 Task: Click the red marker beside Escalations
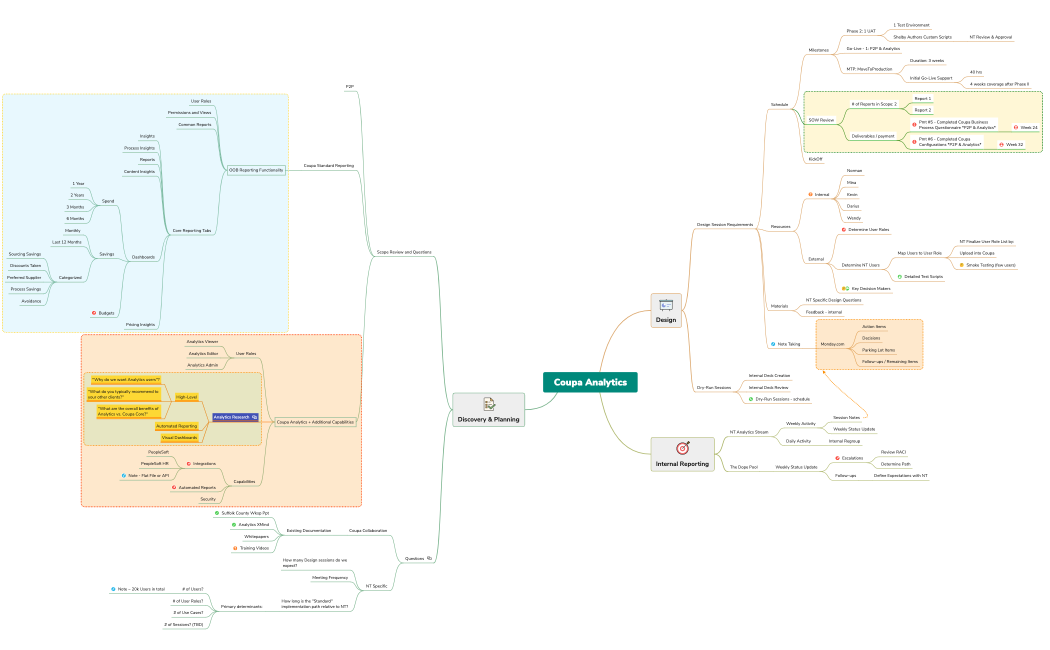coord(837,458)
